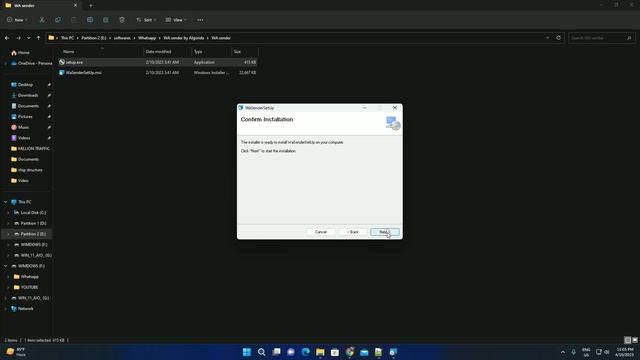Click Next in the WaSenderSetUp installer

coord(385,232)
